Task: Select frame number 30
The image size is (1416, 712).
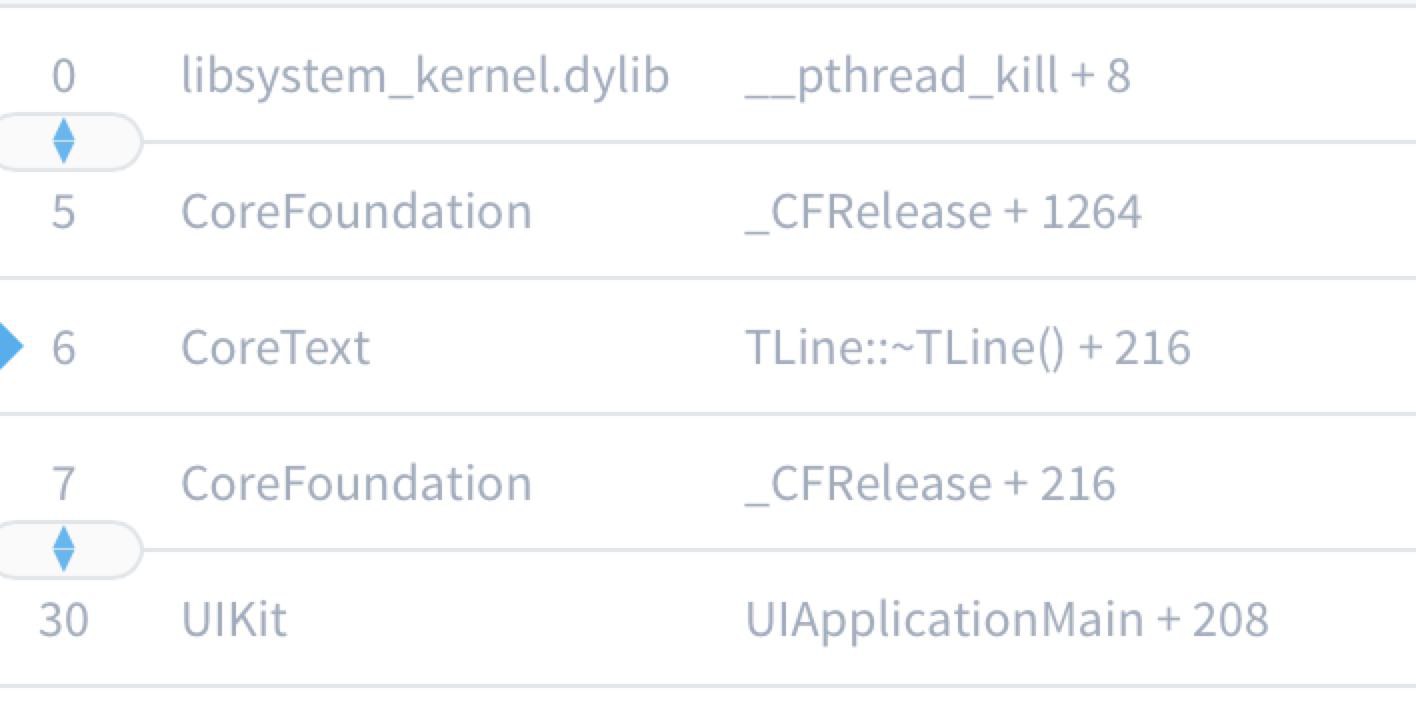Action: pos(63,620)
